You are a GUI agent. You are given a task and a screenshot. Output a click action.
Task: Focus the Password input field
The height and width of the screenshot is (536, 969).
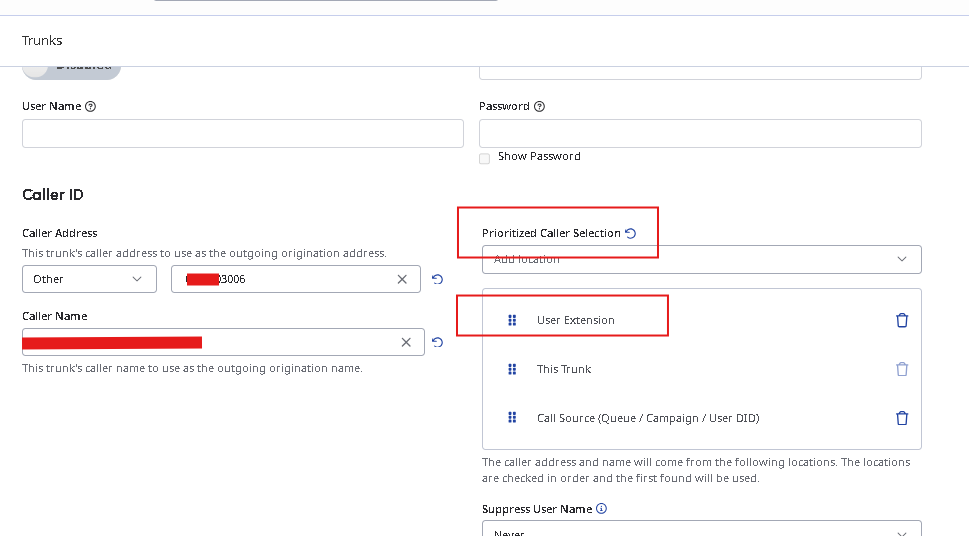tap(700, 133)
